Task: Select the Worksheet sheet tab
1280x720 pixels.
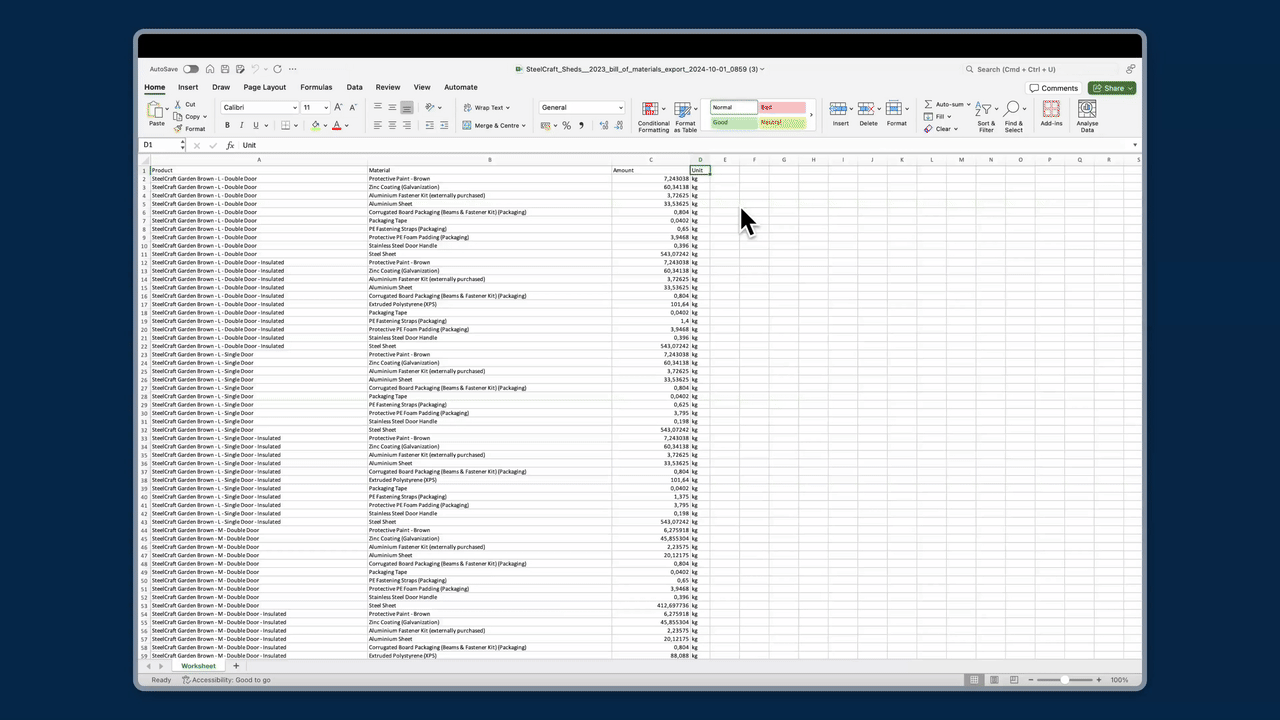Action: (198, 666)
